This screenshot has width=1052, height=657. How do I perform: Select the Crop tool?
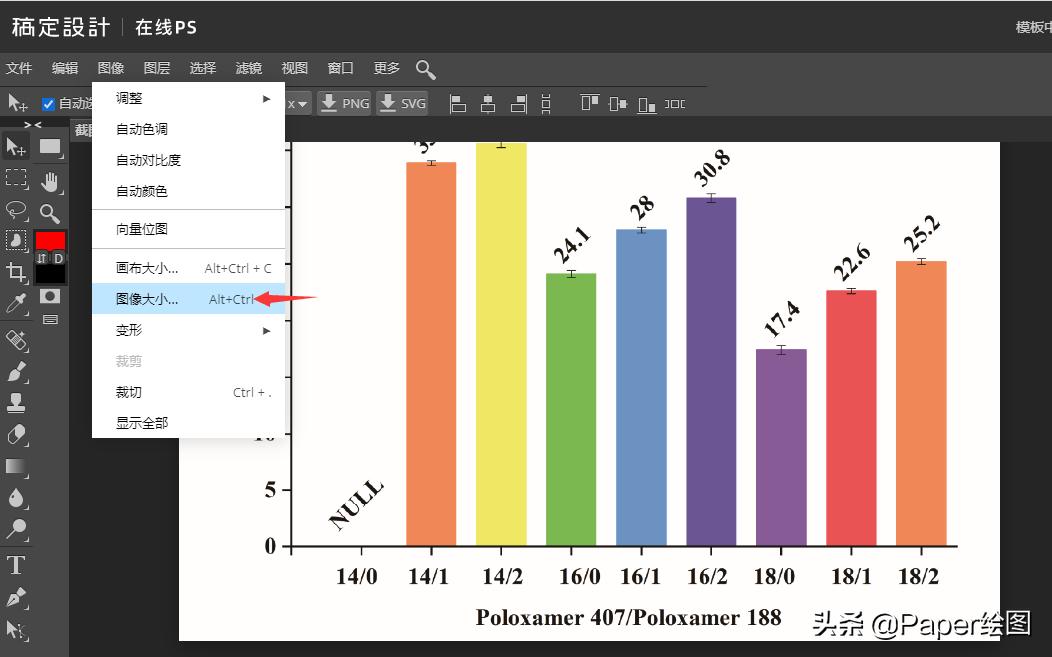[x=16, y=272]
